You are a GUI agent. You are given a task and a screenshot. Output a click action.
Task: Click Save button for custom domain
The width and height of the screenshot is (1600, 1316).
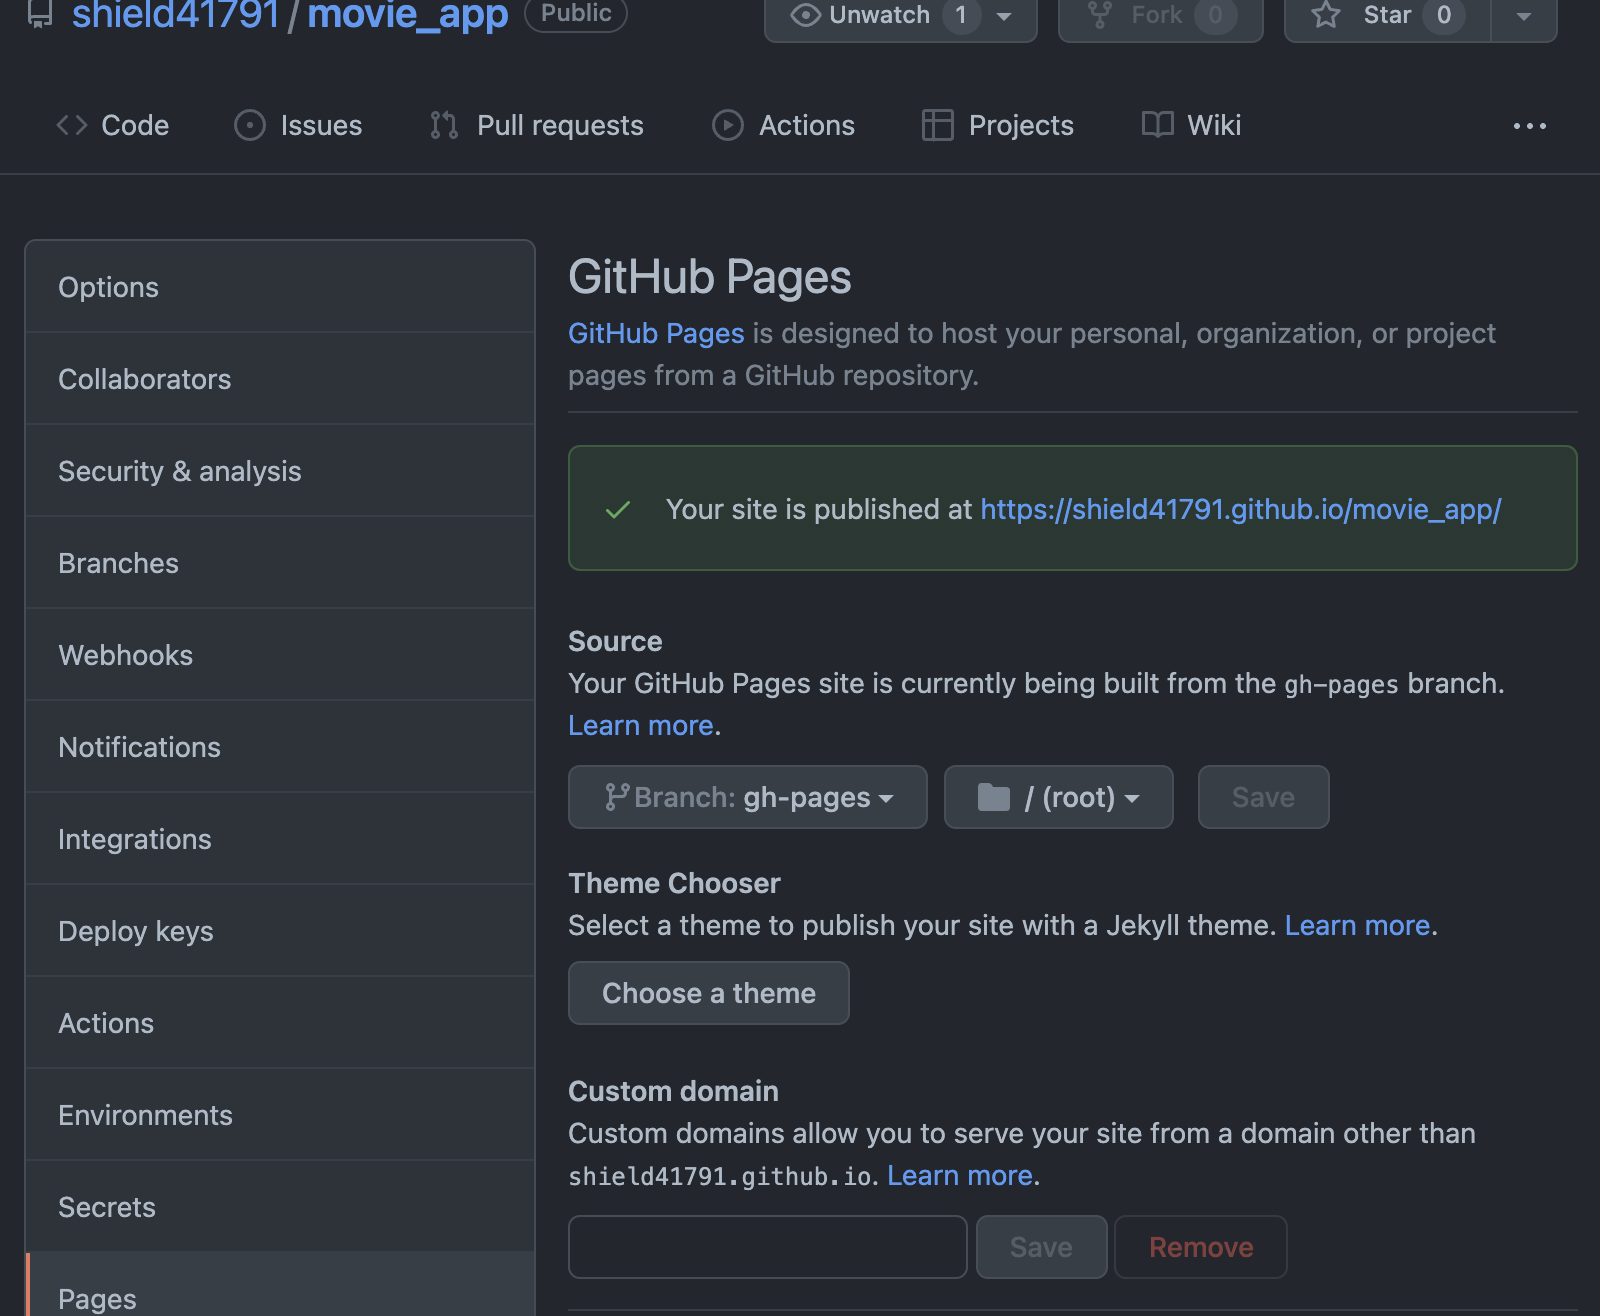[1042, 1247]
